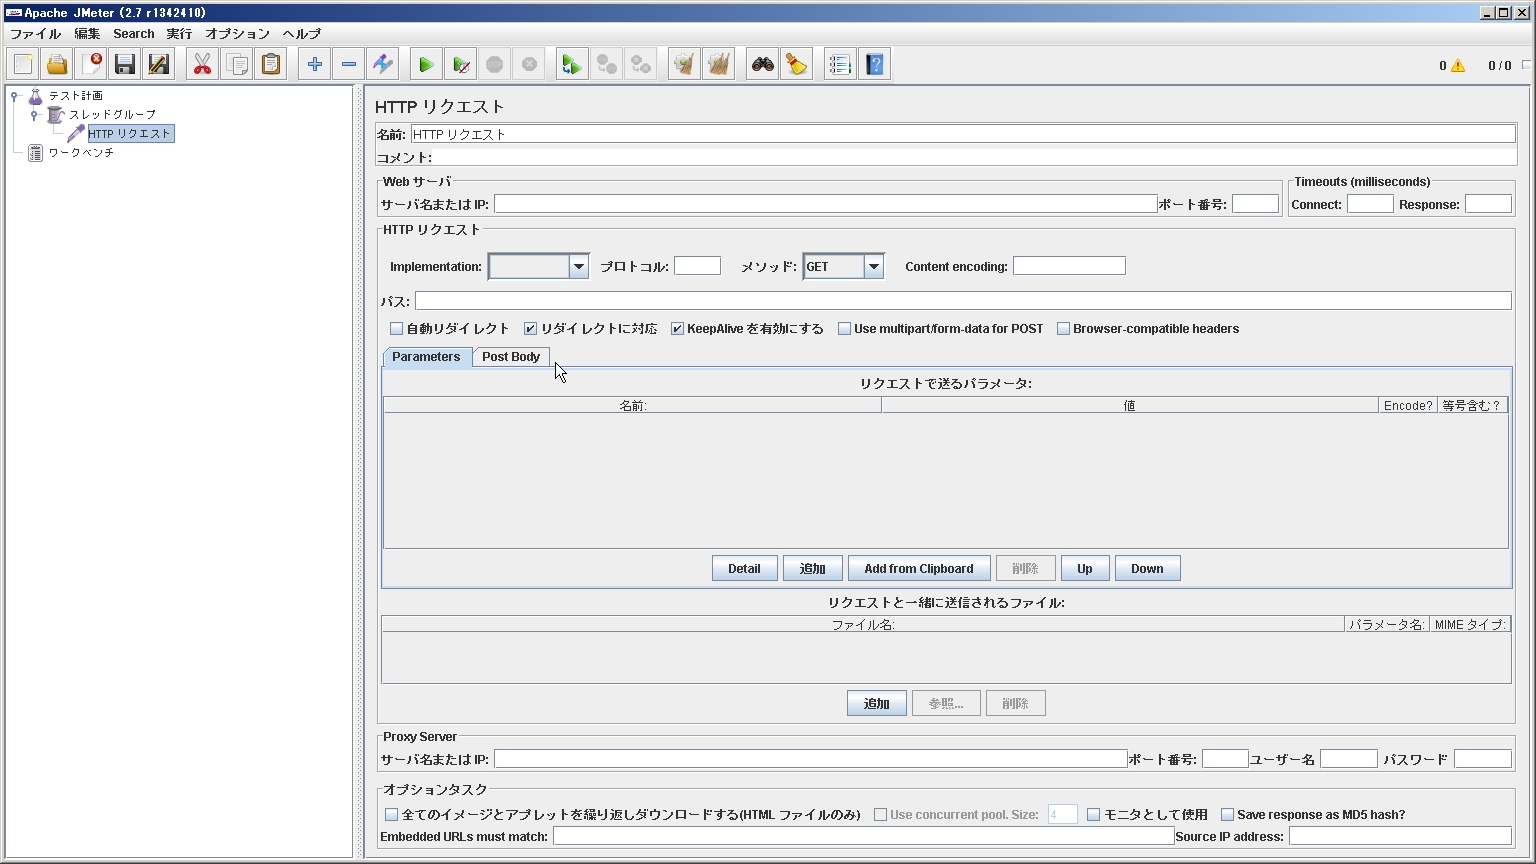Viewport: 1536px width, 864px height.
Task: Open the ファイル menu
Action: click(x=35, y=34)
